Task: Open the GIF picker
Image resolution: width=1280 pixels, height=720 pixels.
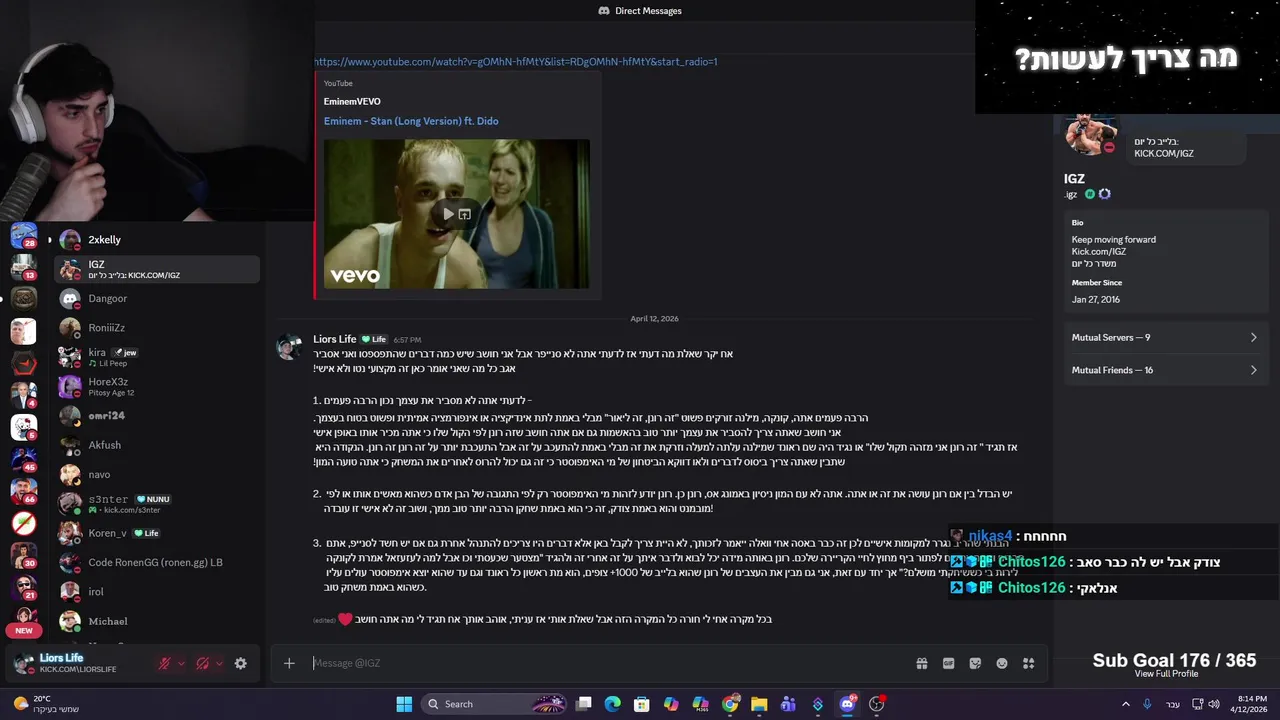Action: point(949,663)
